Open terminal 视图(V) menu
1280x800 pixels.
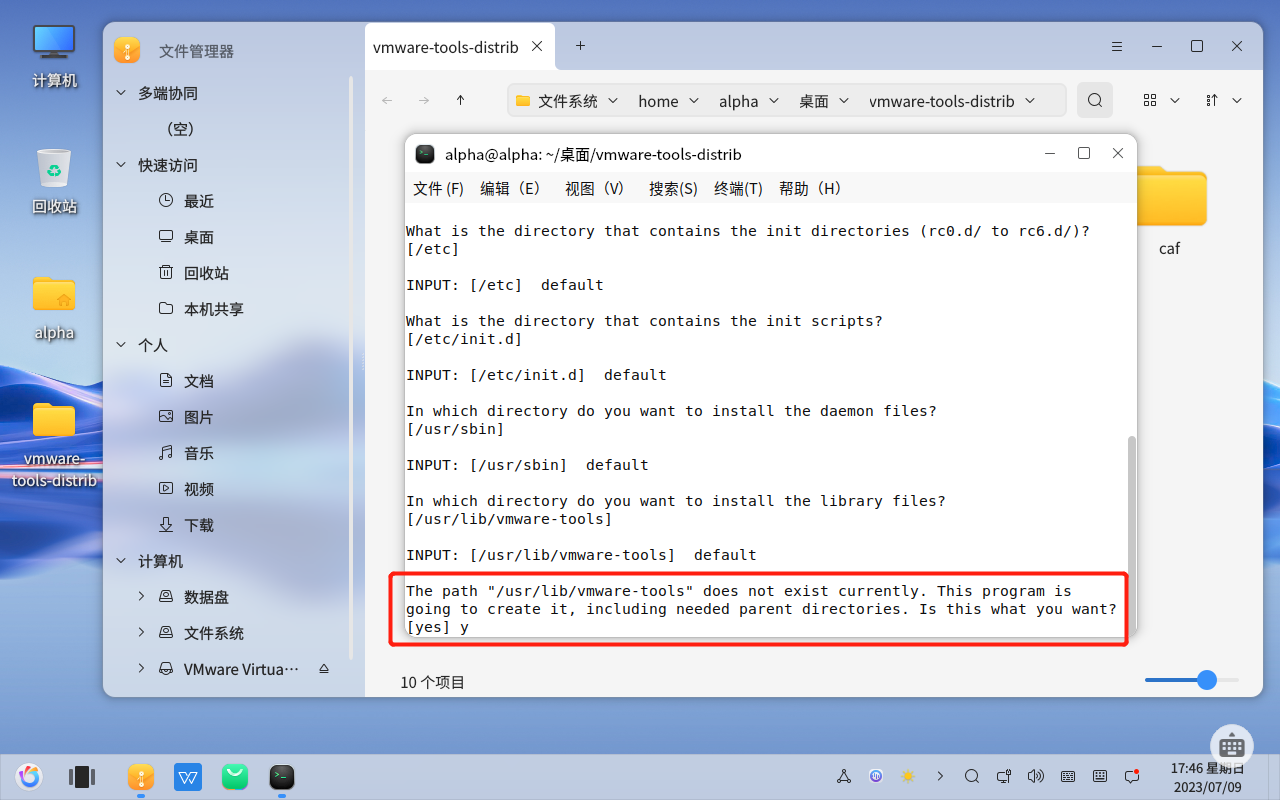point(595,188)
